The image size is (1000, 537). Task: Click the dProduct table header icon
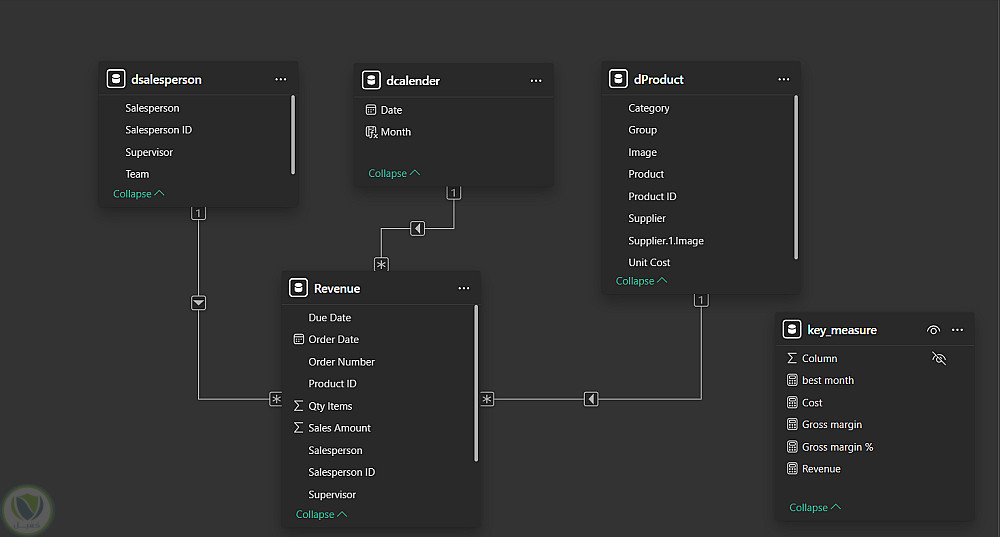619,79
